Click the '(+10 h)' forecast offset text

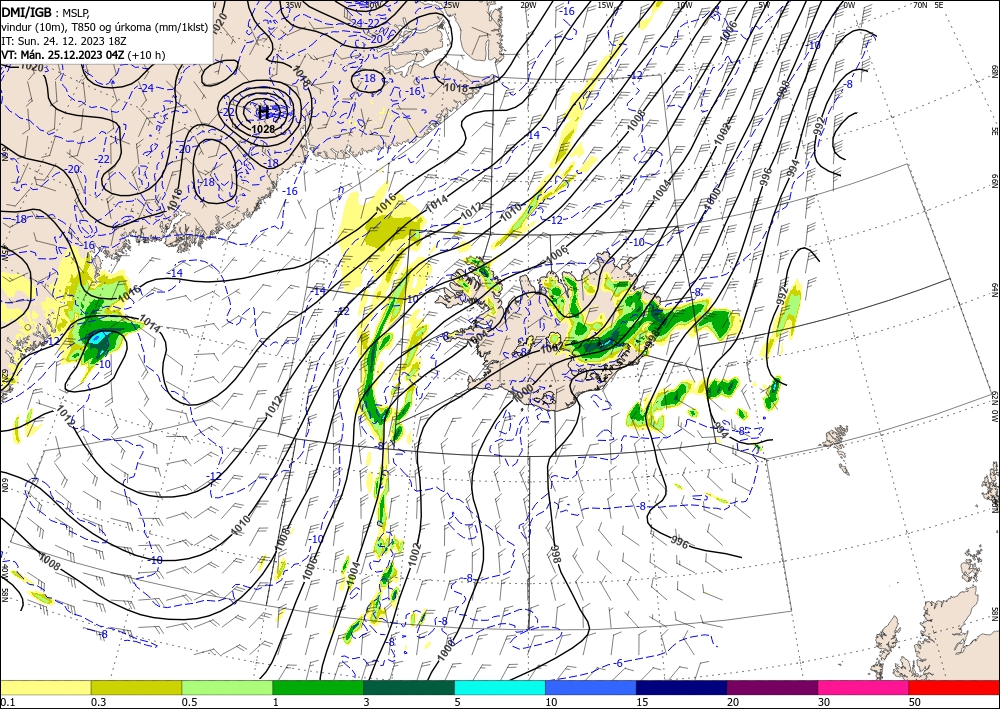(x=146, y=55)
